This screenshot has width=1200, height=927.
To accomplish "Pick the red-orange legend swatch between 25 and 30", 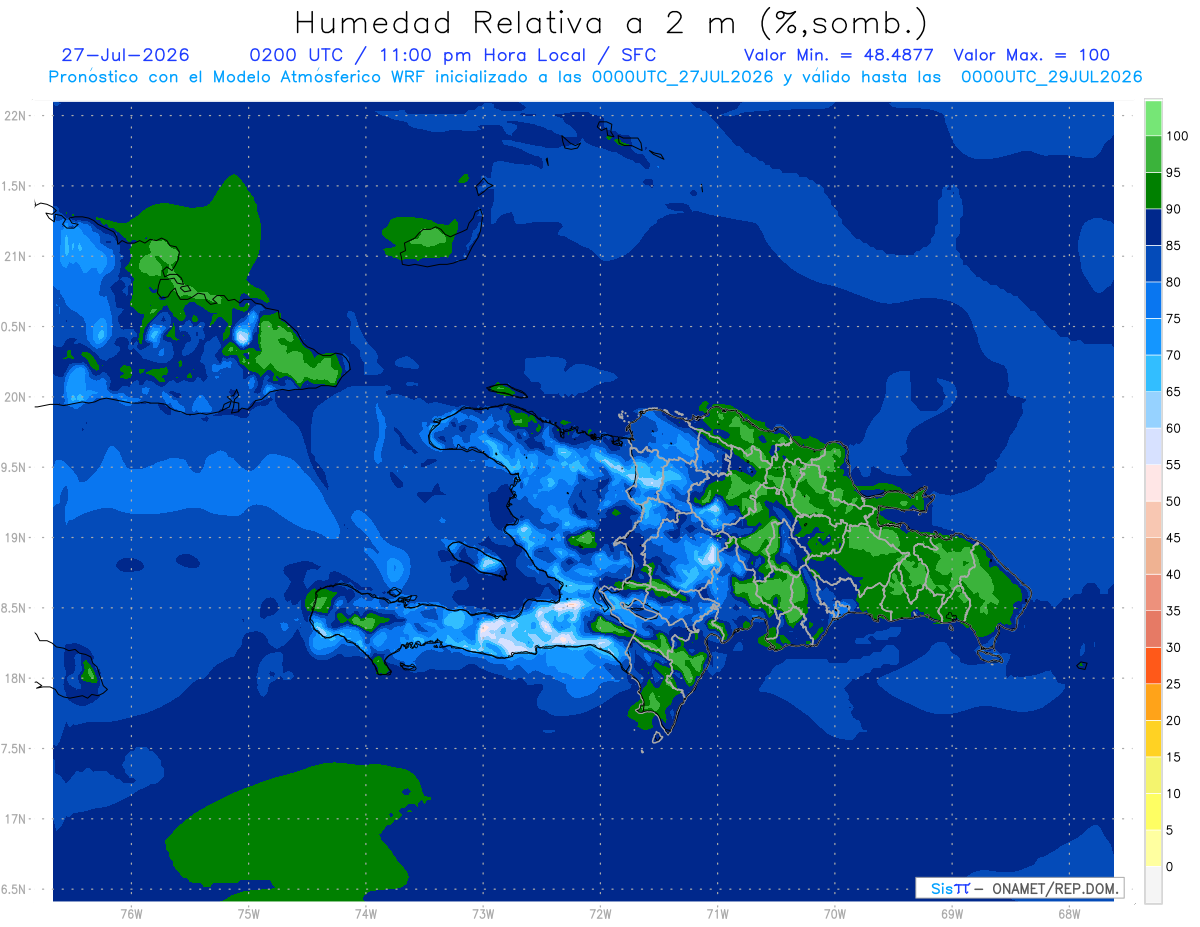I will [x=1153, y=666].
